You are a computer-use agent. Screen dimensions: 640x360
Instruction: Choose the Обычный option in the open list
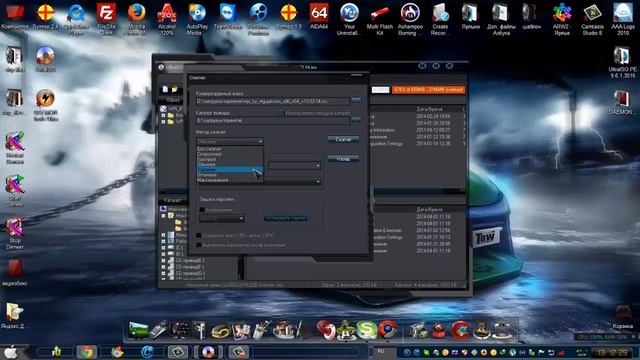click(x=230, y=164)
